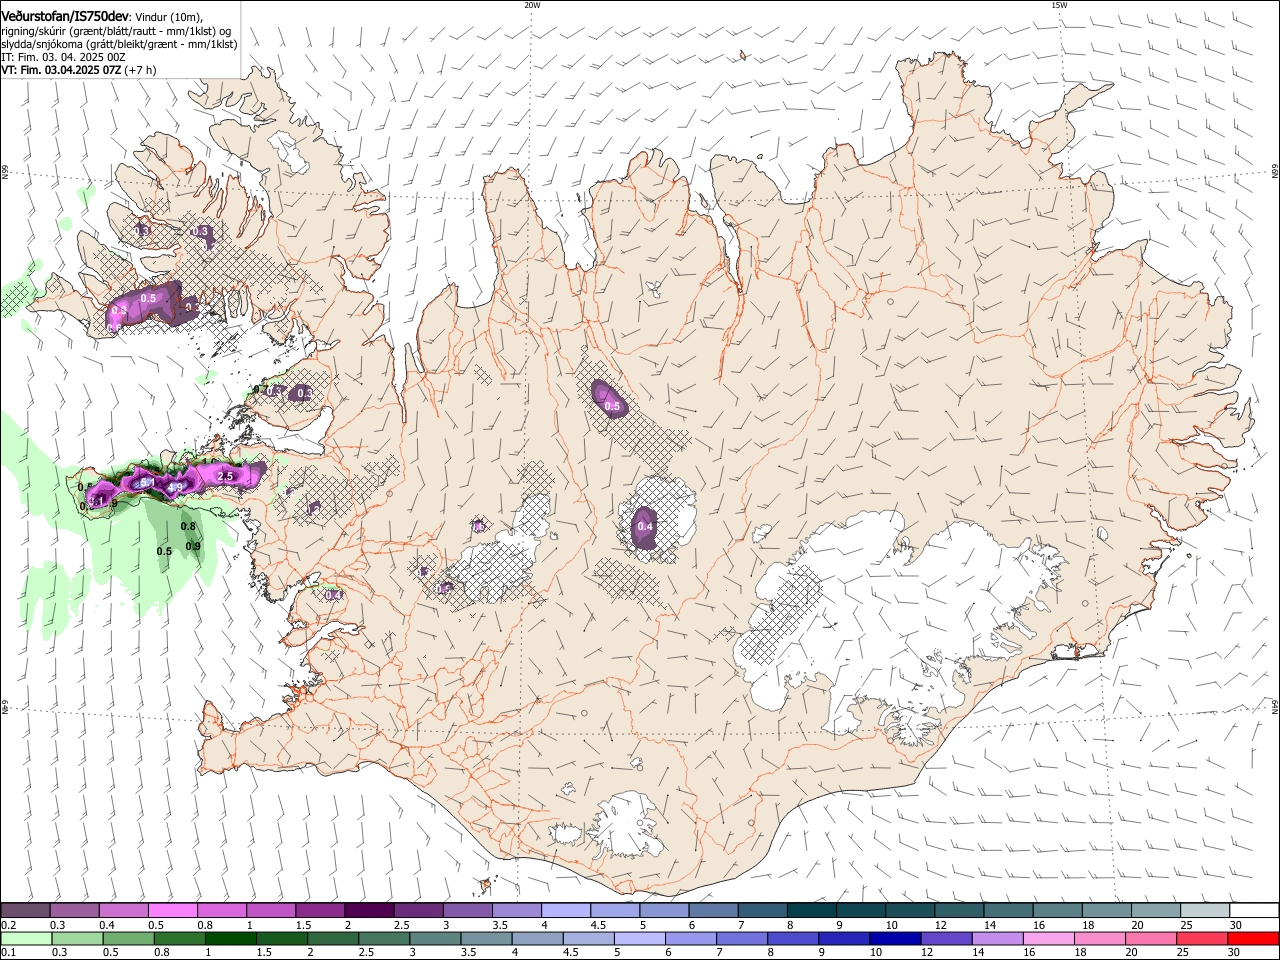Pick upper legend swatch between 12 and 14

(x=958, y=911)
